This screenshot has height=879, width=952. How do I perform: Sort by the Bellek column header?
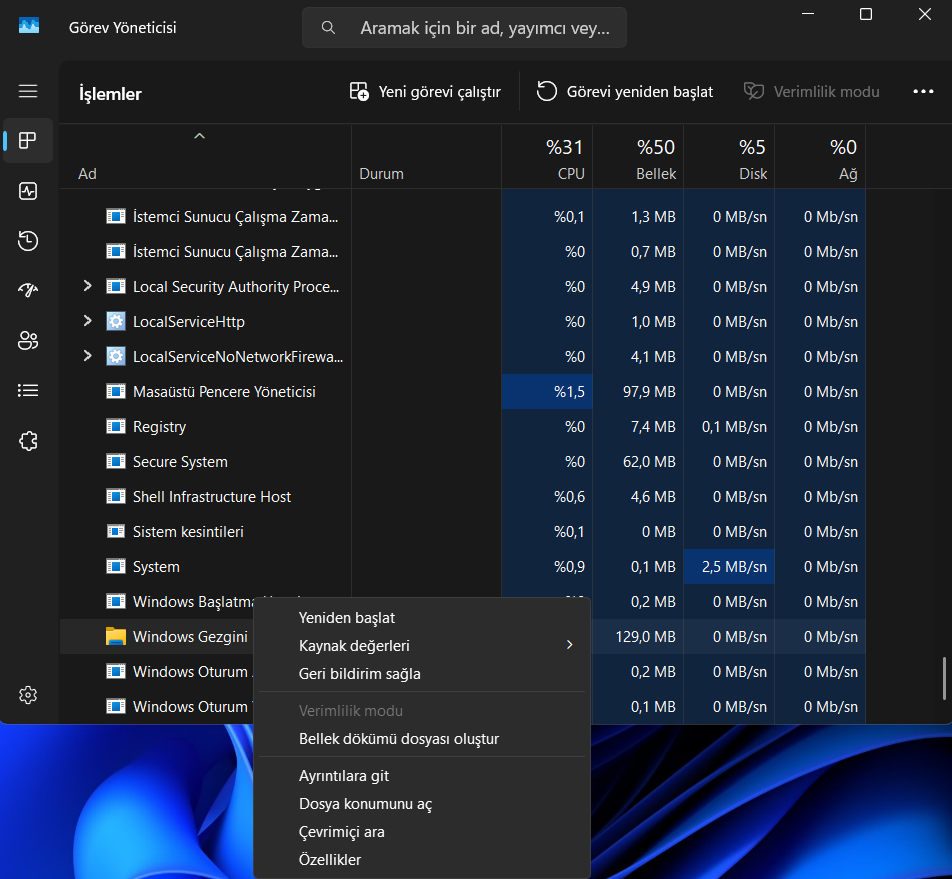pos(638,158)
